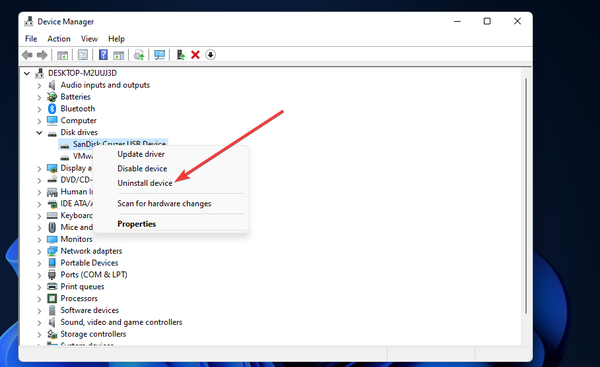Click the Disable device down-arrow icon
This screenshot has width=600, height=367.
click(x=210, y=55)
